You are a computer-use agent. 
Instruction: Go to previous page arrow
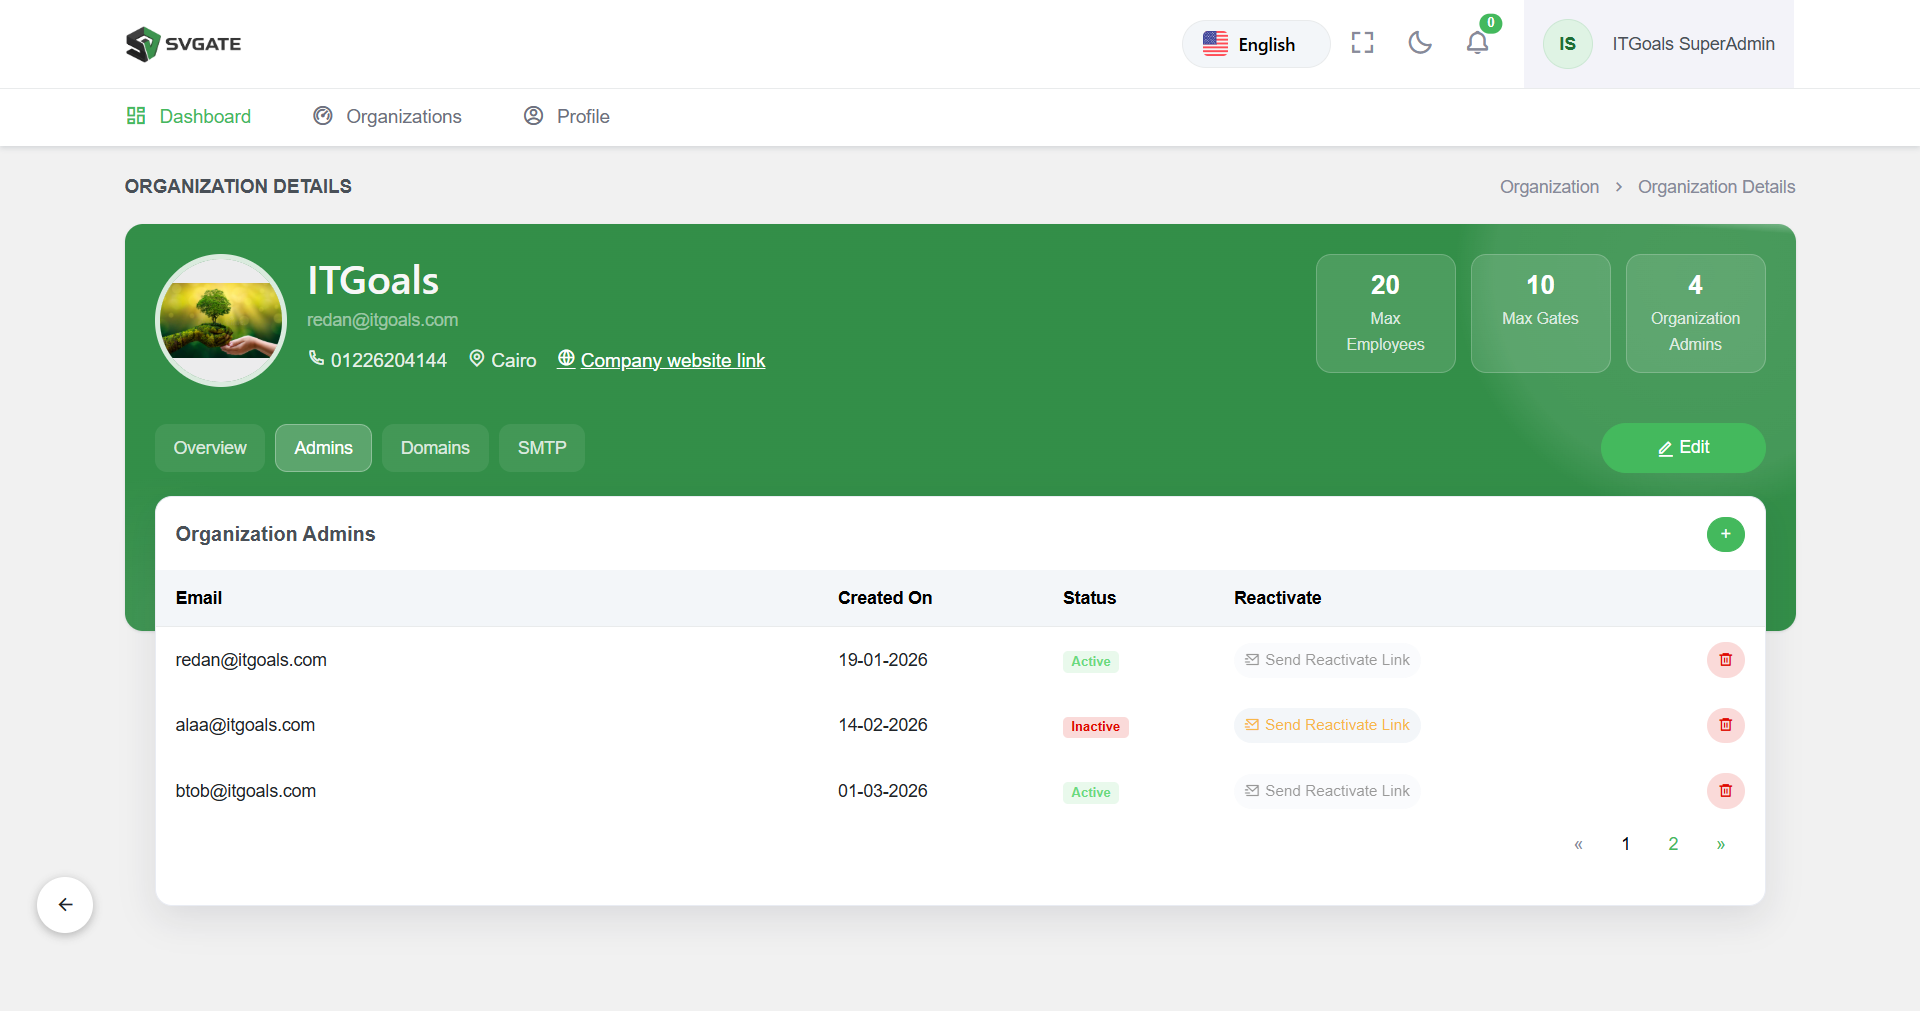coord(1578,844)
